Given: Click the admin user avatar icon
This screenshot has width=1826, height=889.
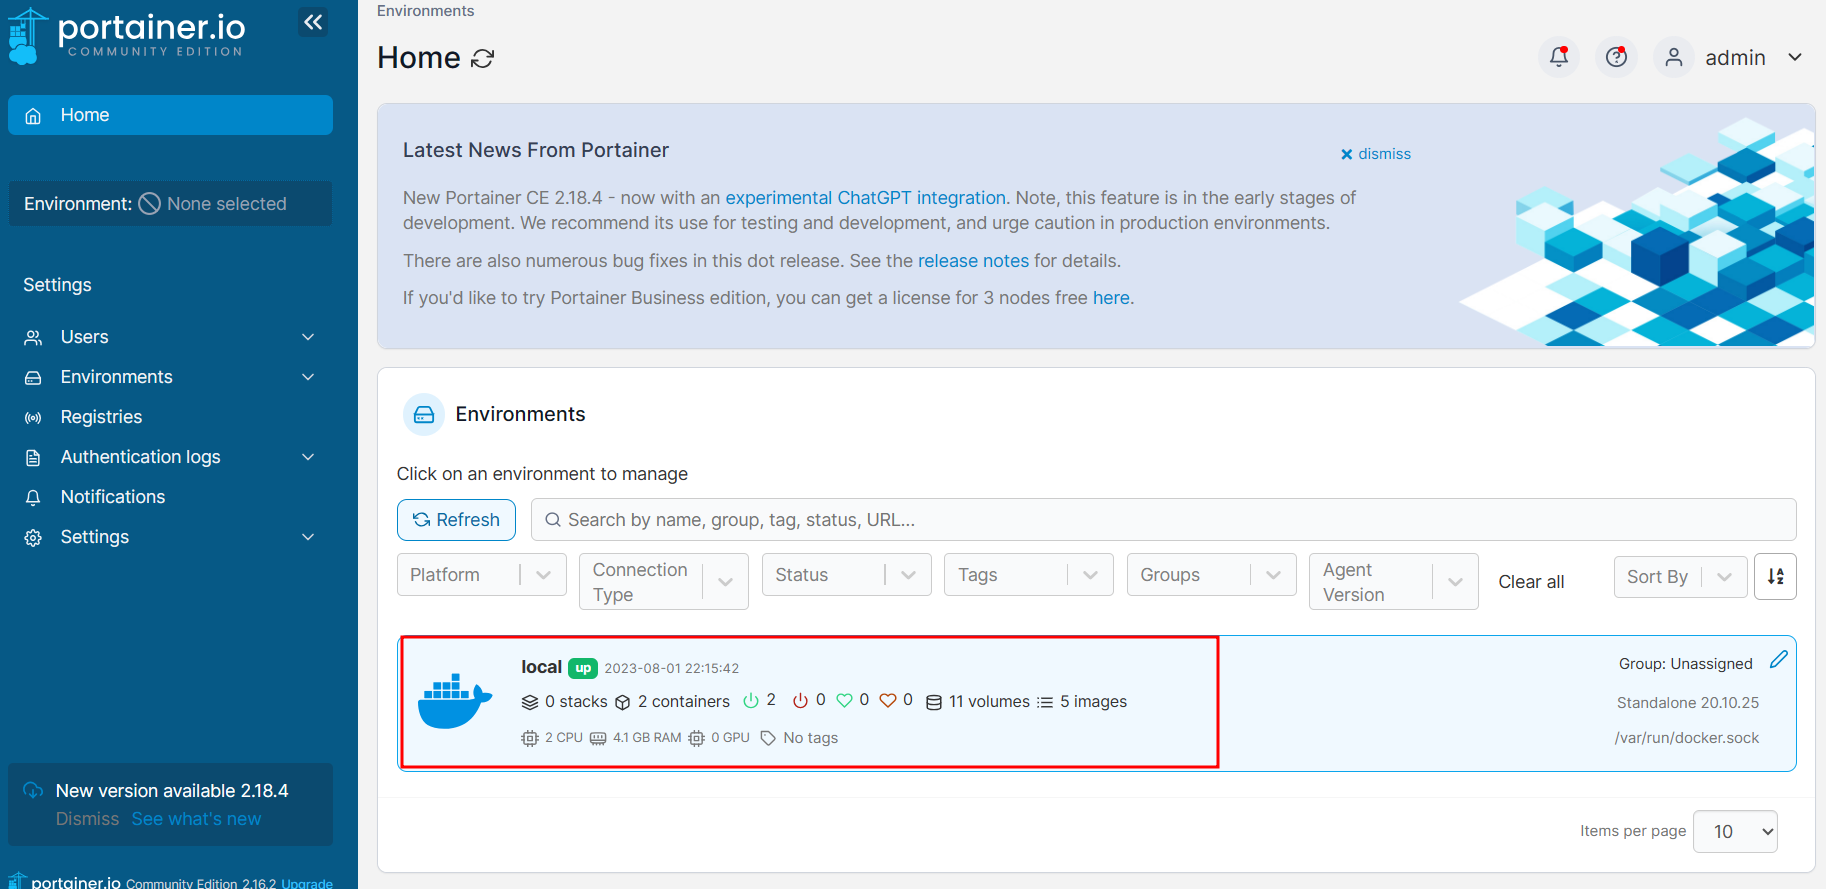Looking at the screenshot, I should point(1673,57).
